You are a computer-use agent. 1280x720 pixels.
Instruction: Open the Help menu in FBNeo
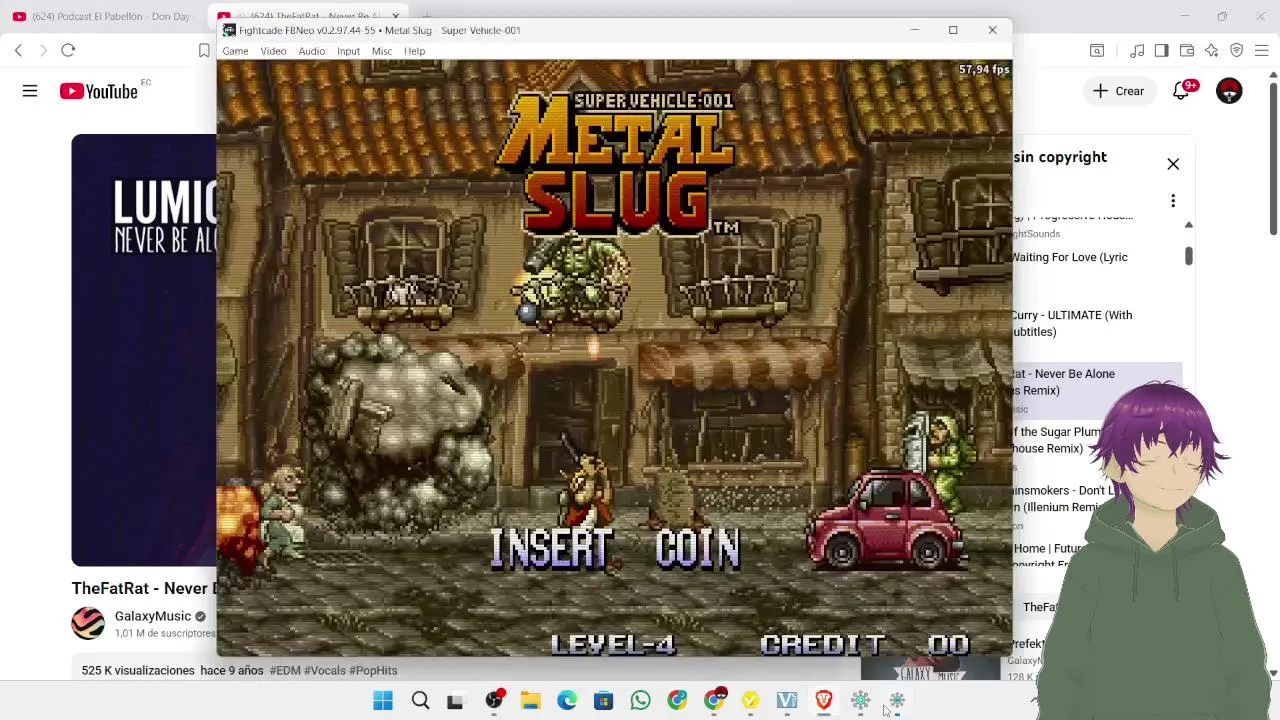(414, 51)
